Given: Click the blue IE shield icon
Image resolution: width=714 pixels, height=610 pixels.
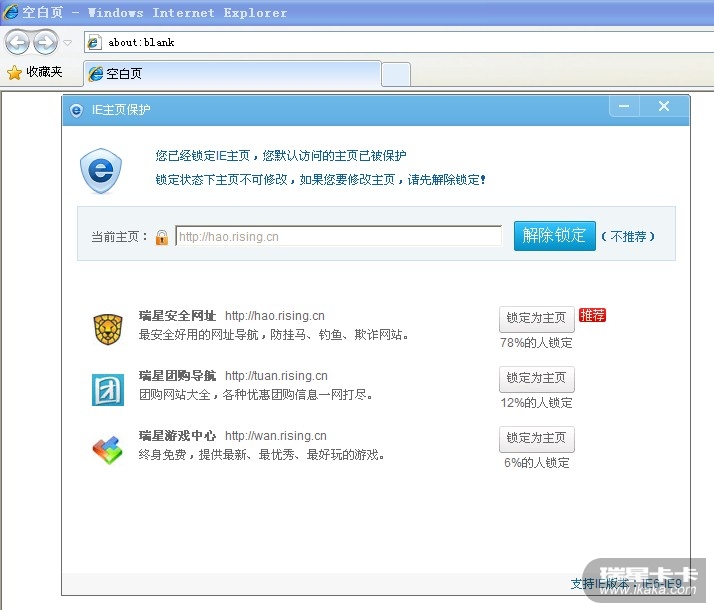Looking at the screenshot, I should pos(101,171).
